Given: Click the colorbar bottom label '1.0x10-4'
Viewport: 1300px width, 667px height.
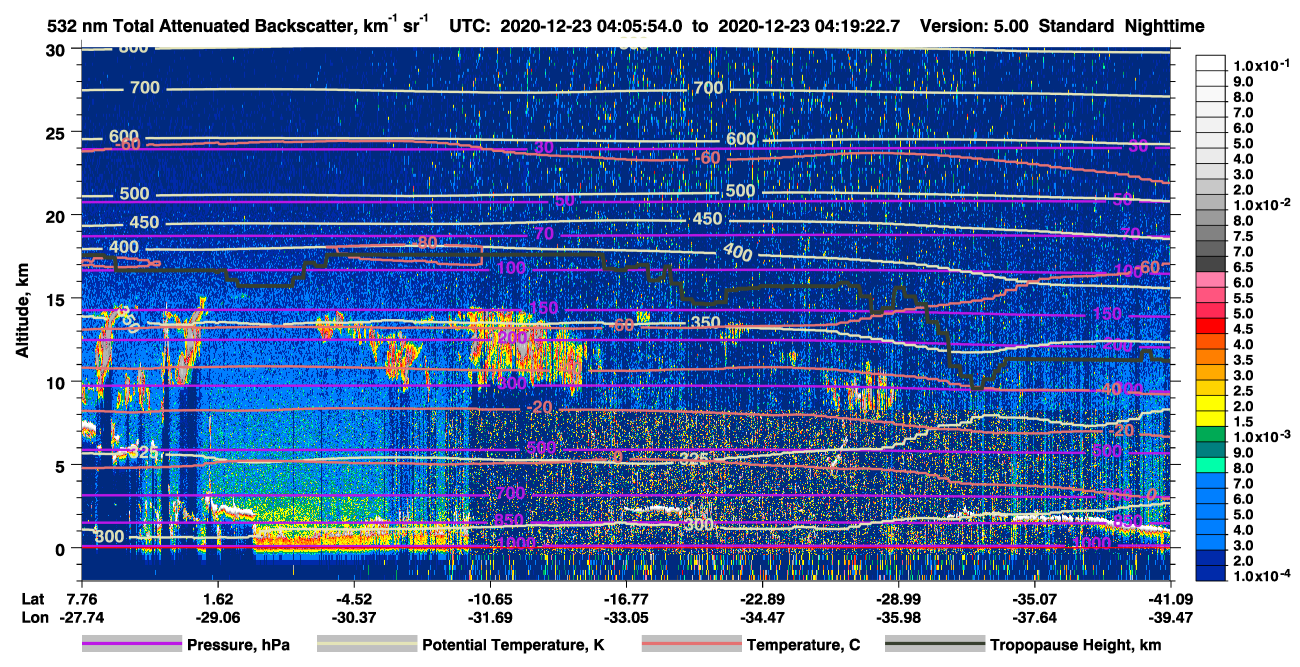Looking at the screenshot, I should (x=1263, y=576).
